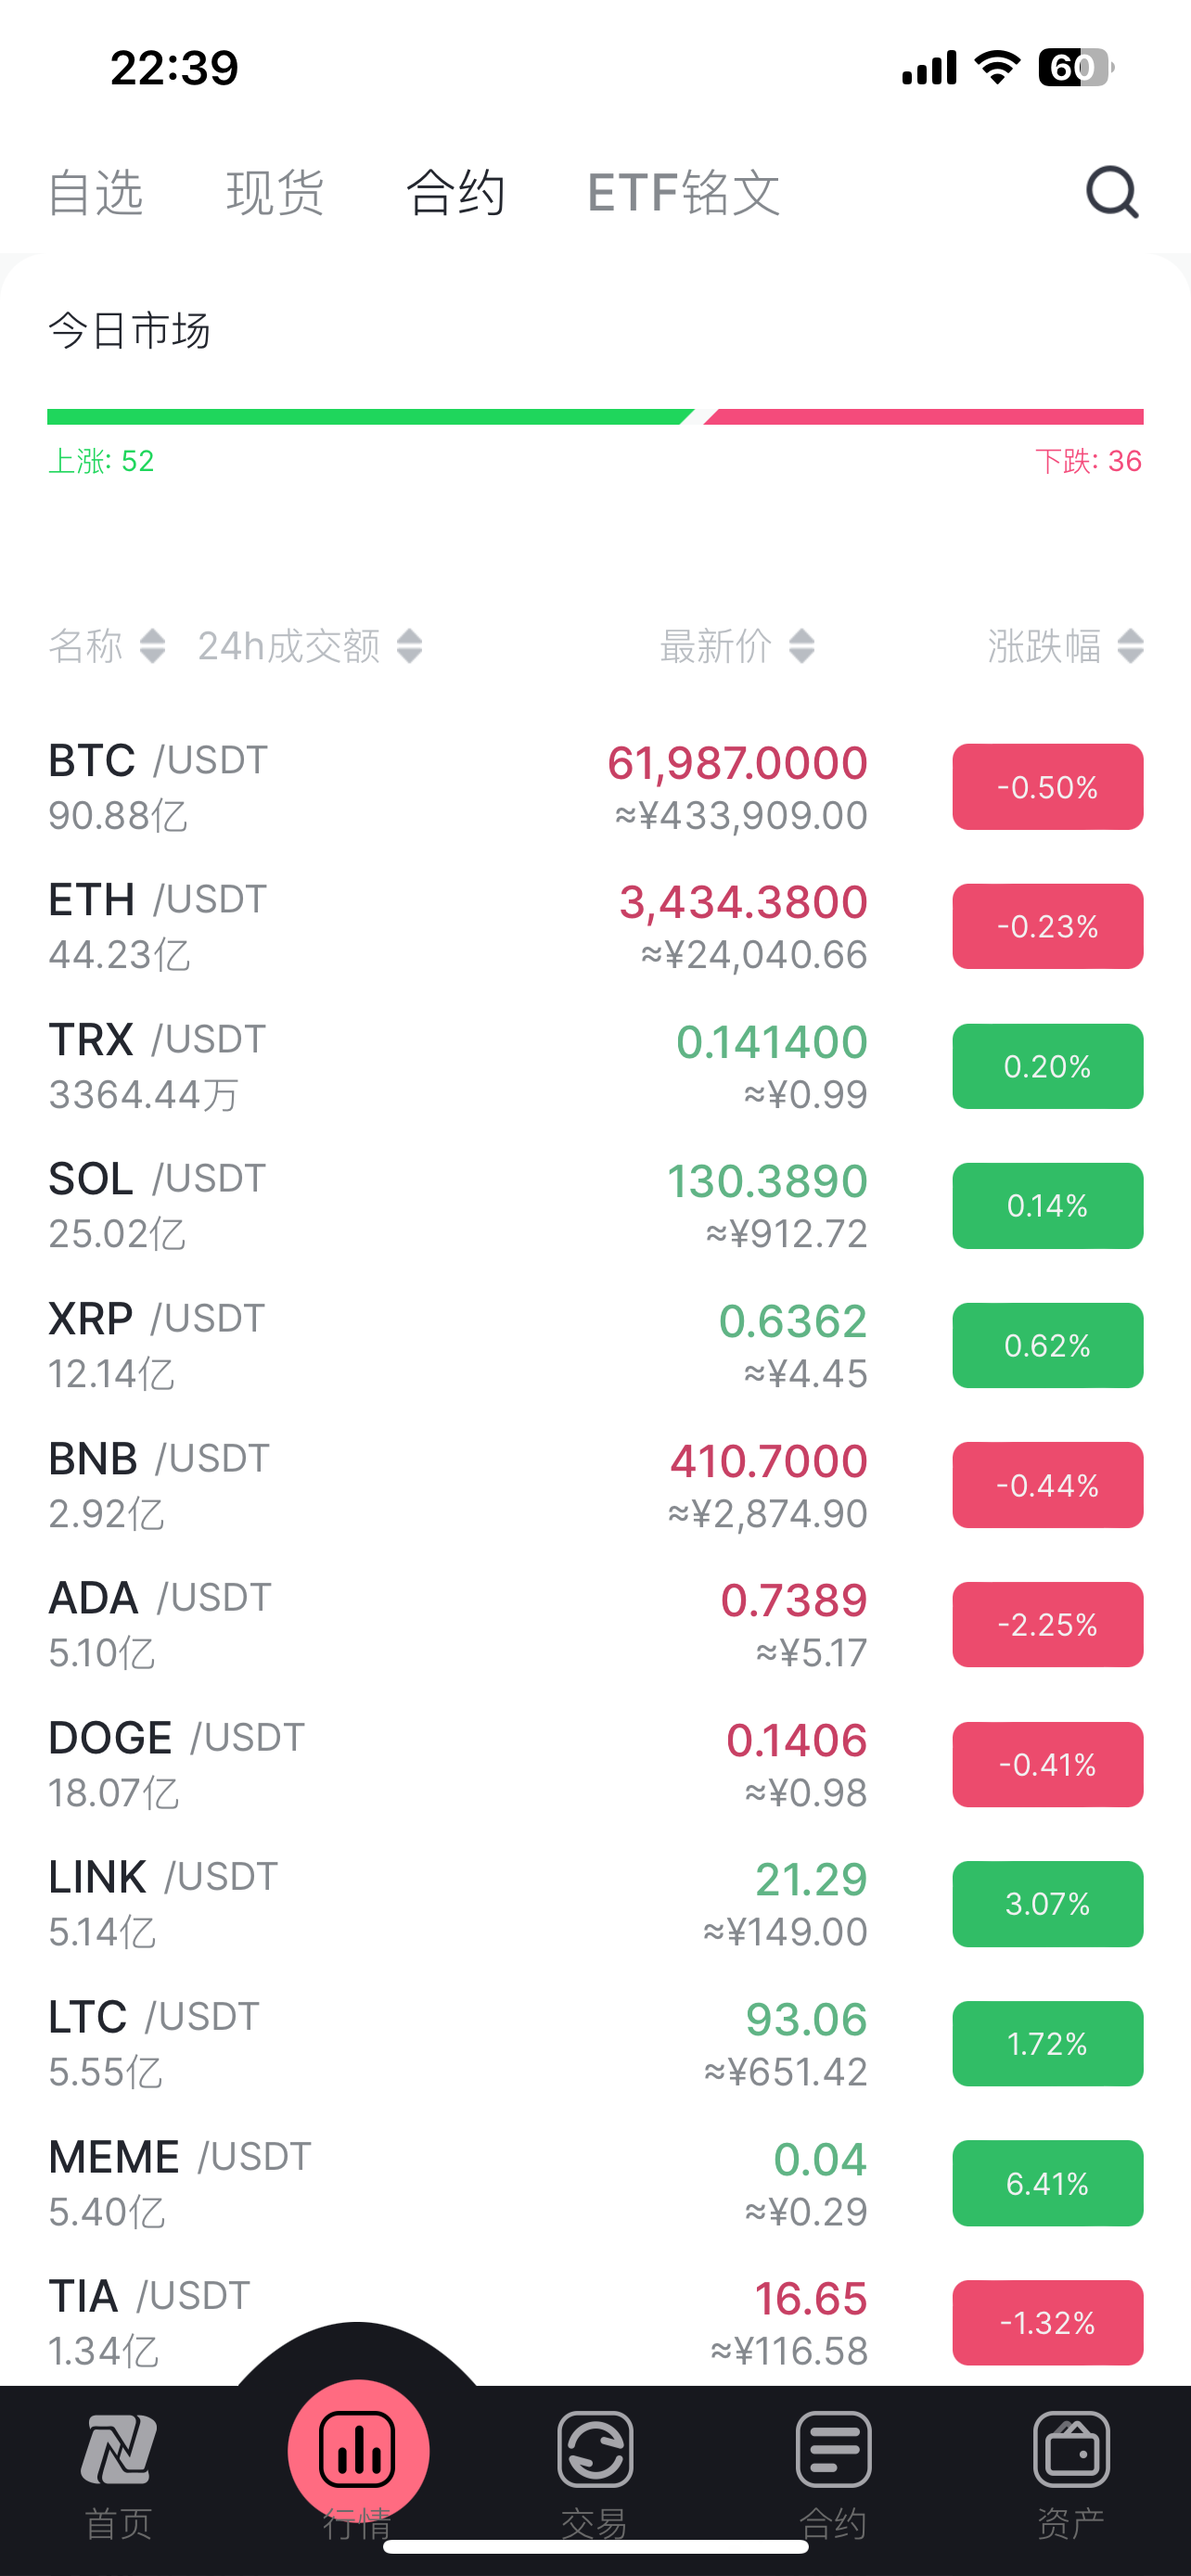Open the ETH/USDT contract row
Viewport: 1191px width, 2576px height.
400,926
